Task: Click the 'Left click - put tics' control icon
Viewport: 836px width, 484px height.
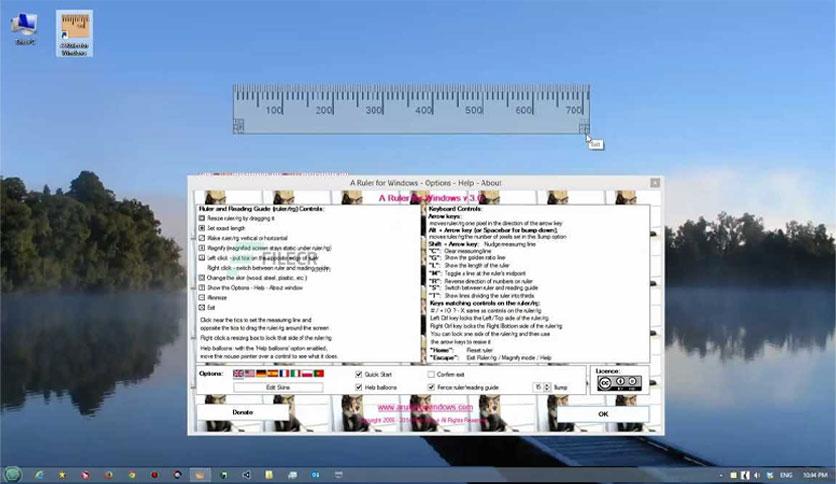Action: [202, 257]
